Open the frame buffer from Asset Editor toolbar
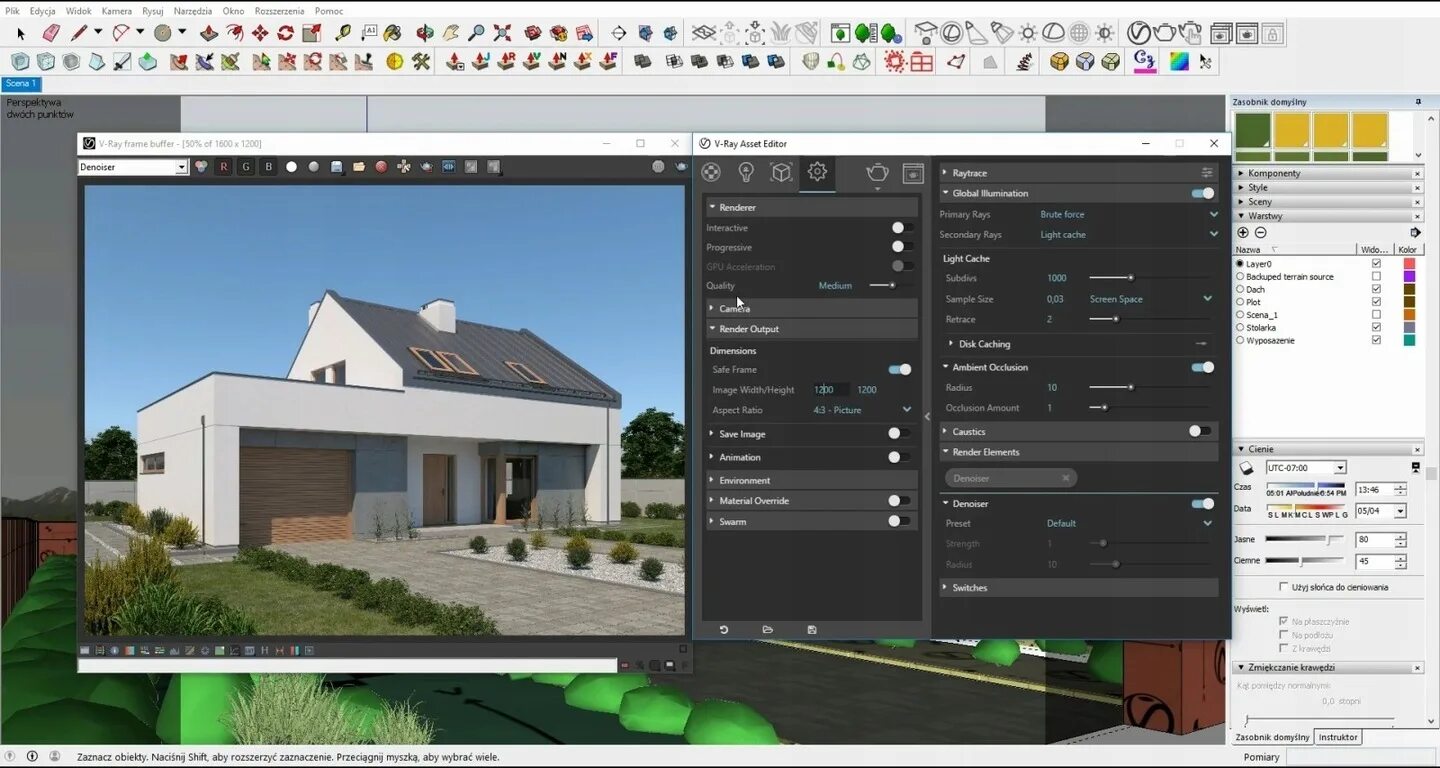This screenshot has width=1440, height=768. pos(912,173)
